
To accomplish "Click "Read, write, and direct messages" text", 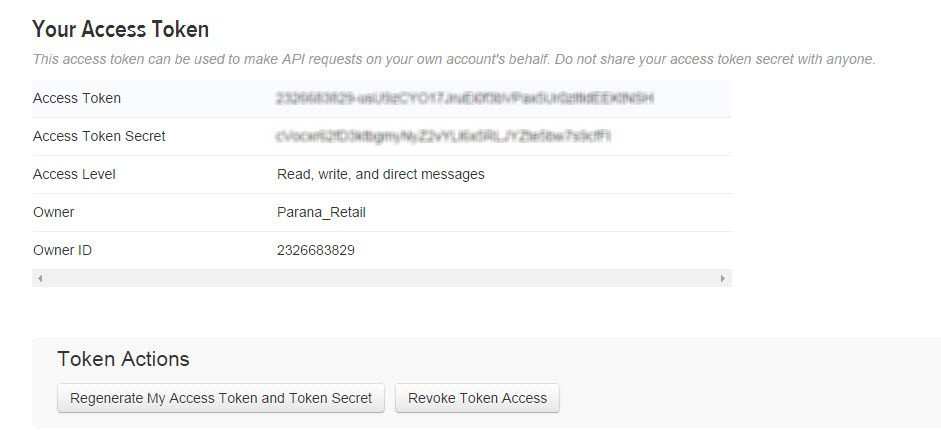I will click(x=380, y=174).
